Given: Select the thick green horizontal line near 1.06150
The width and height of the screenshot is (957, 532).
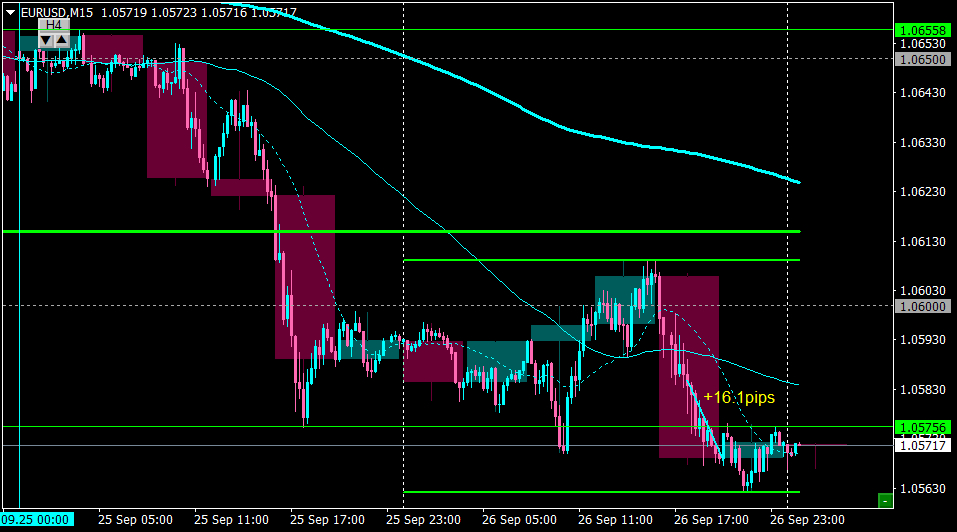Looking at the screenshot, I should pyautogui.click(x=401, y=232).
